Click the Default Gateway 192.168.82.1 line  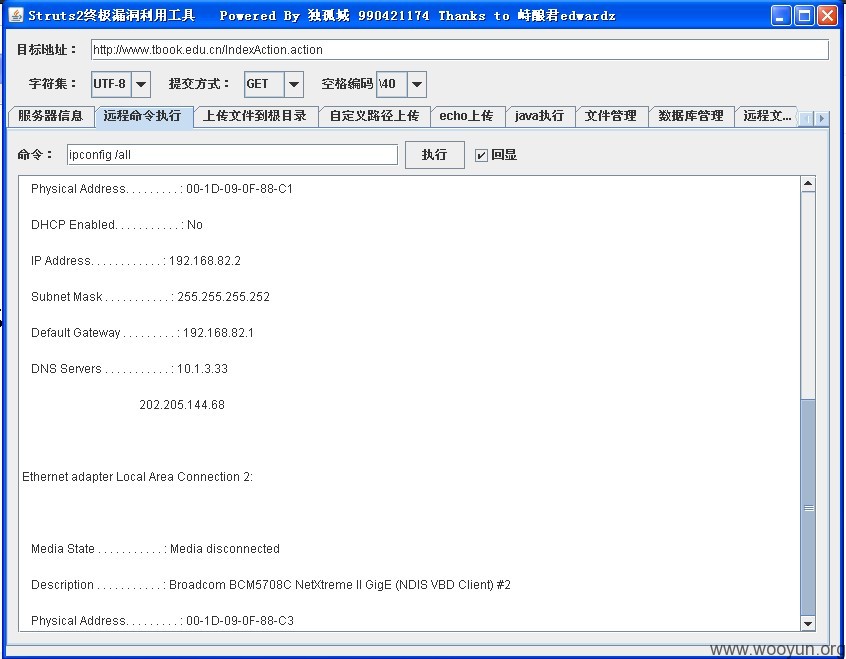[x=142, y=333]
